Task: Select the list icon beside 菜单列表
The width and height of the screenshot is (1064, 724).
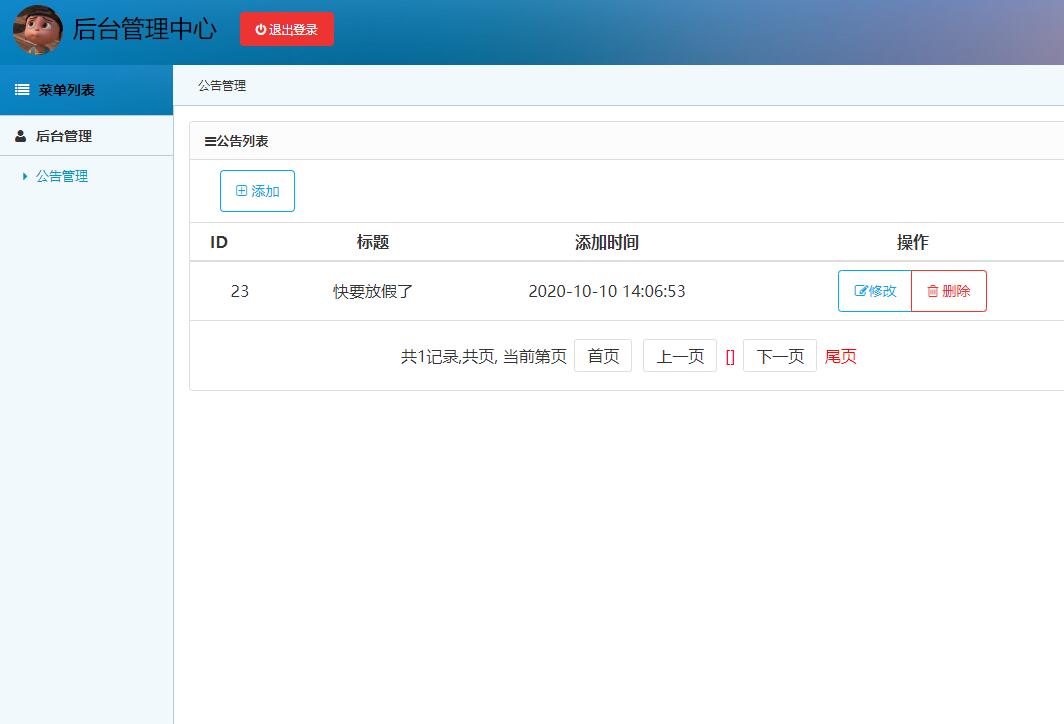Action: (20, 89)
